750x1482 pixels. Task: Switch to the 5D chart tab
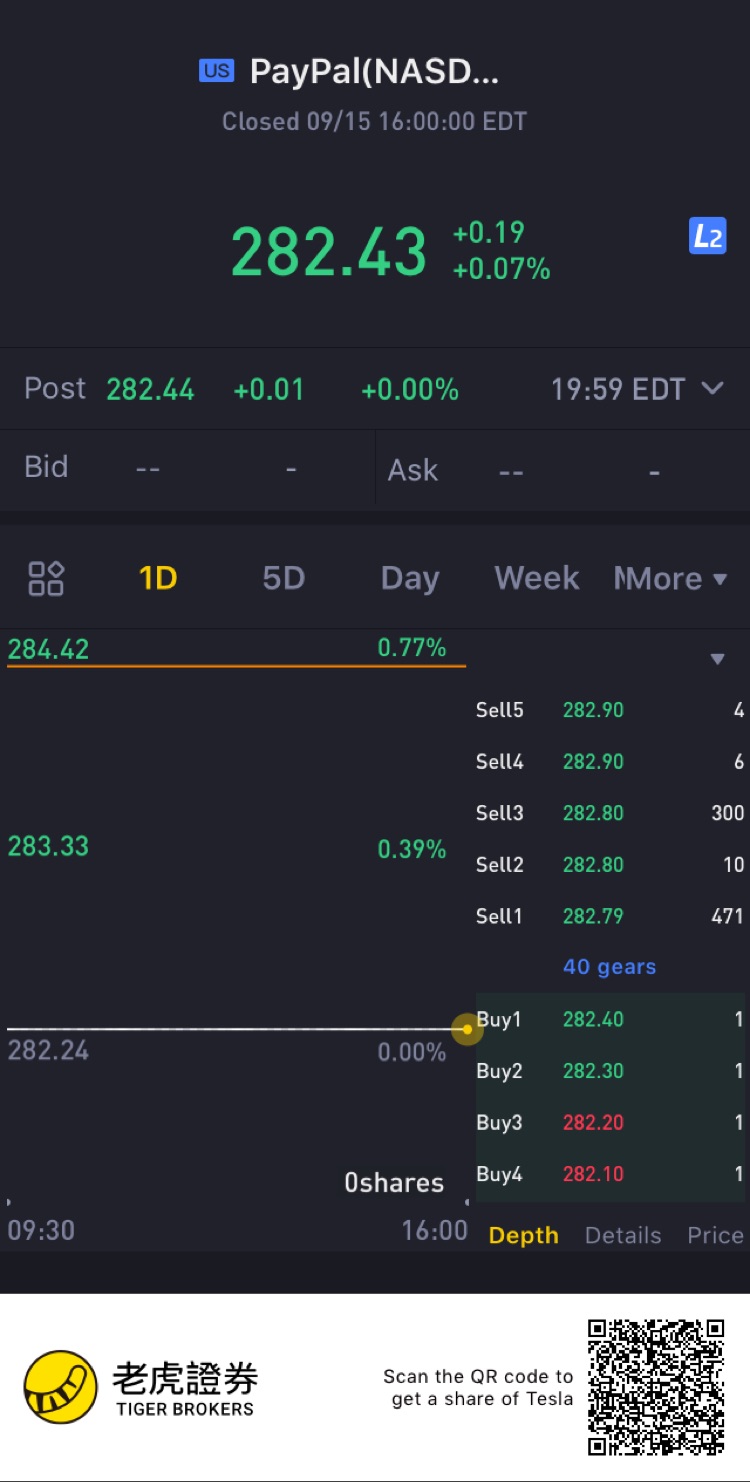coord(283,578)
